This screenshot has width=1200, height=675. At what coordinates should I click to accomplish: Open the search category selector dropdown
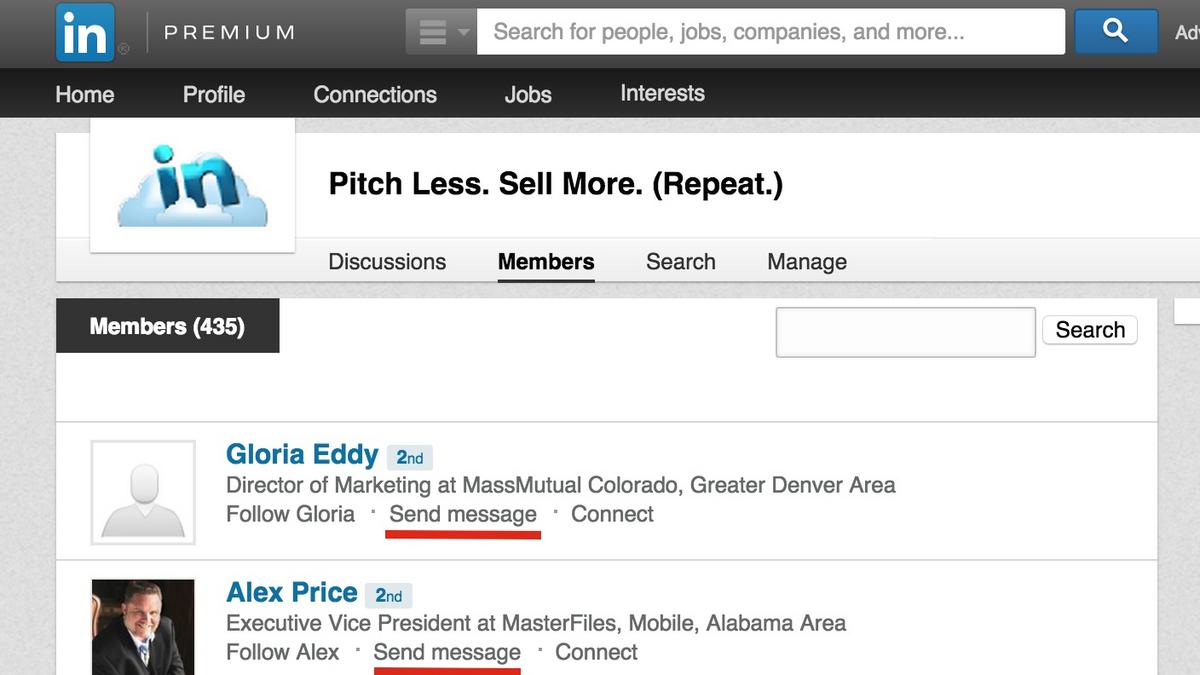pyautogui.click(x=440, y=31)
